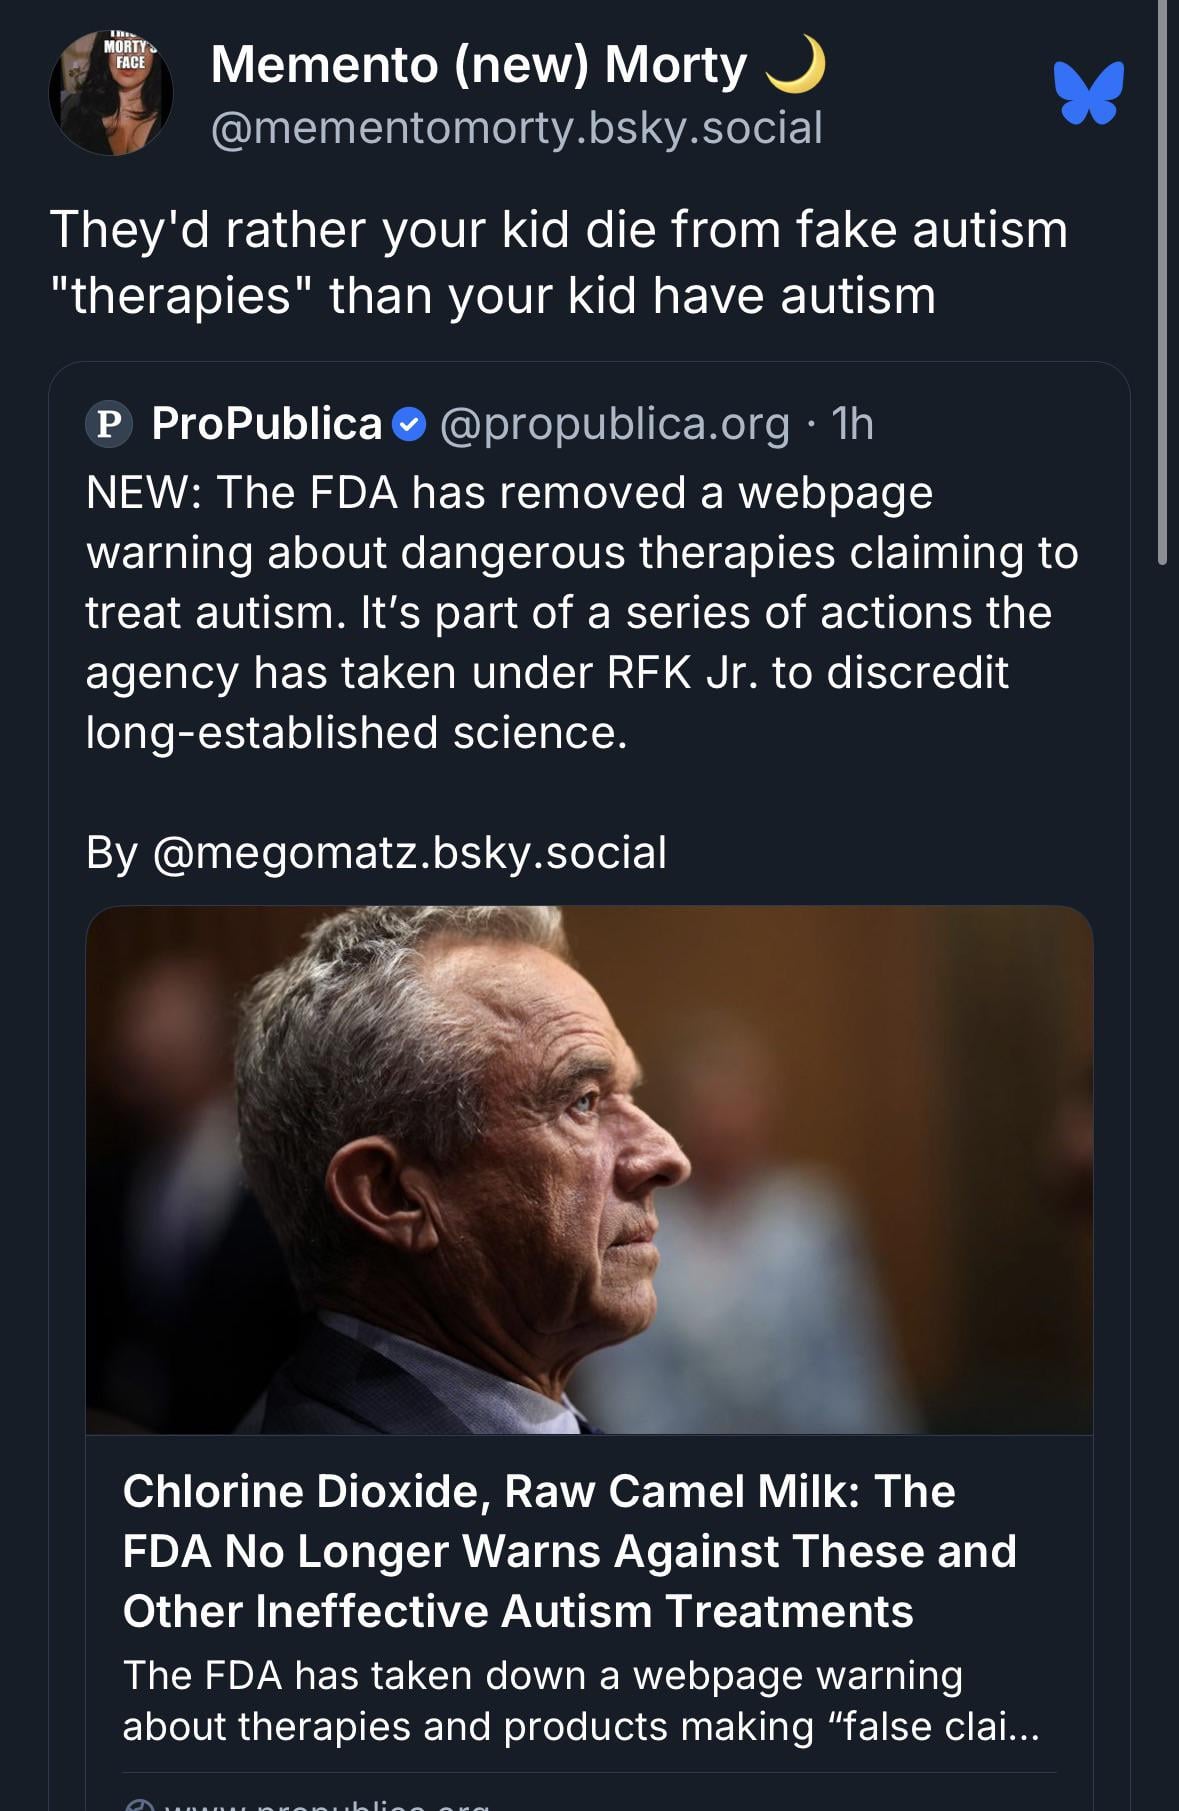Image resolution: width=1179 pixels, height=1811 pixels.
Task: Click the @propublica.org handle
Action: click(614, 424)
